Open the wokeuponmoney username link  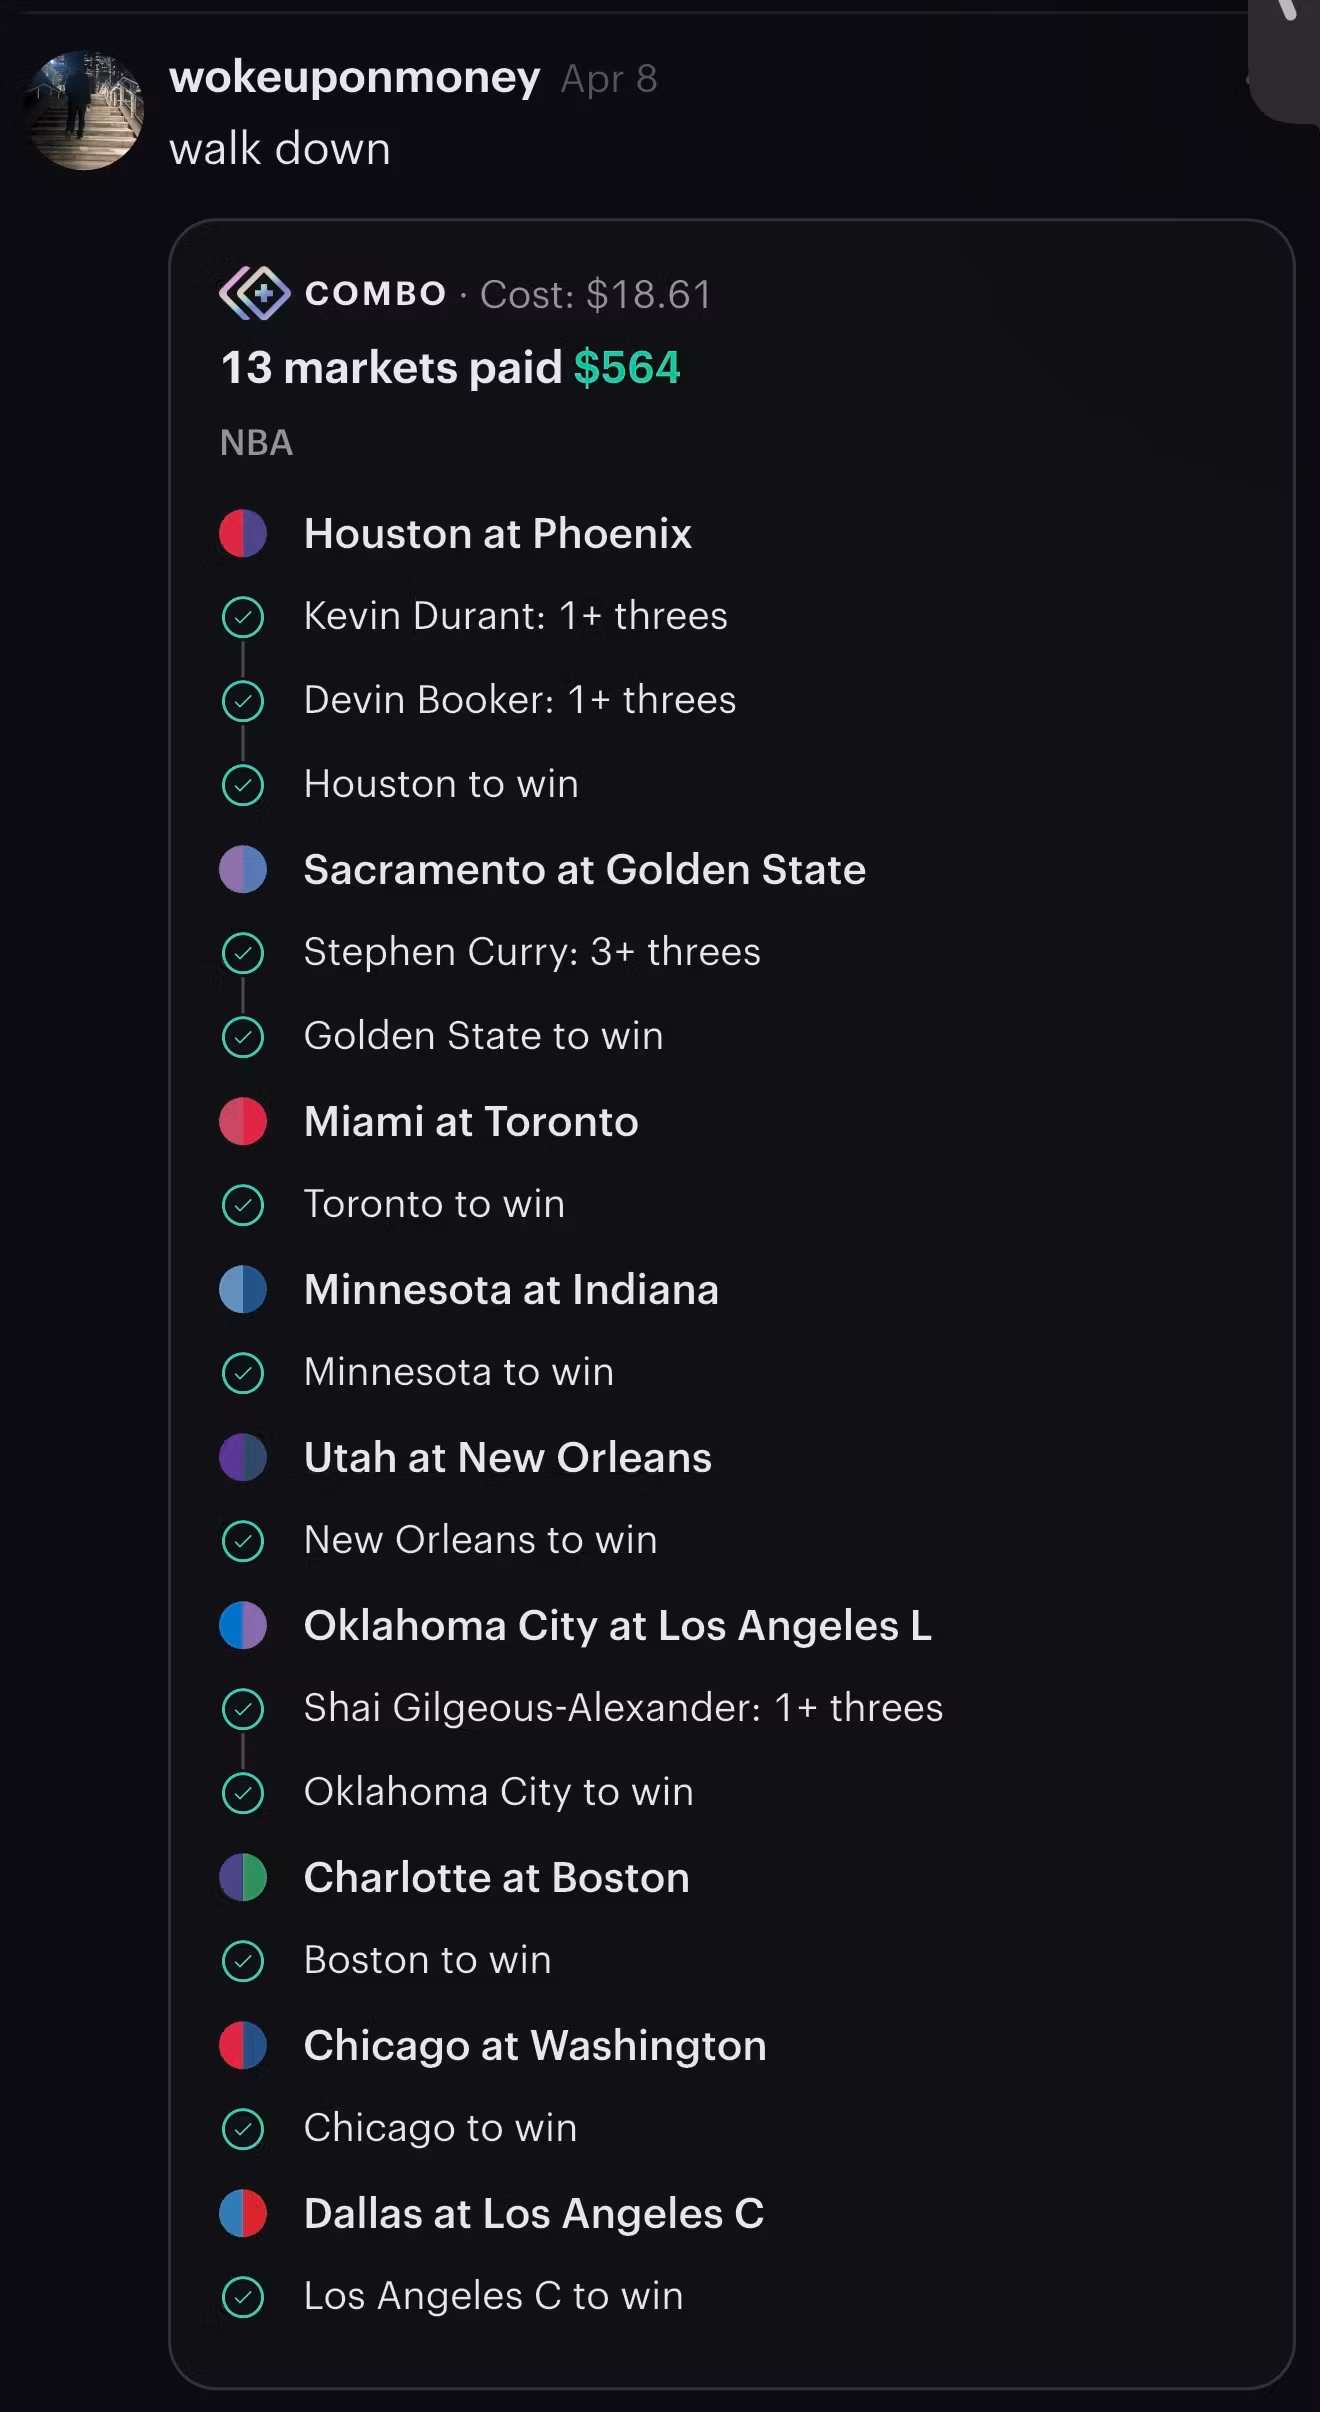(355, 77)
